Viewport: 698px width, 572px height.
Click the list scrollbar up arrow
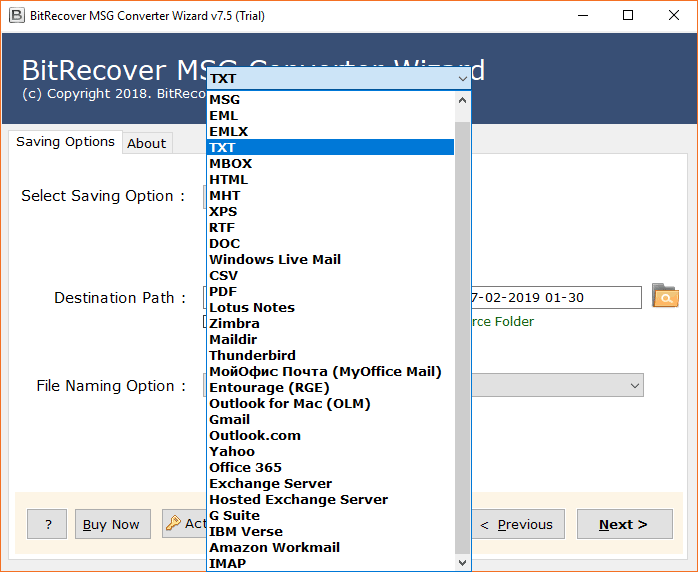463,100
